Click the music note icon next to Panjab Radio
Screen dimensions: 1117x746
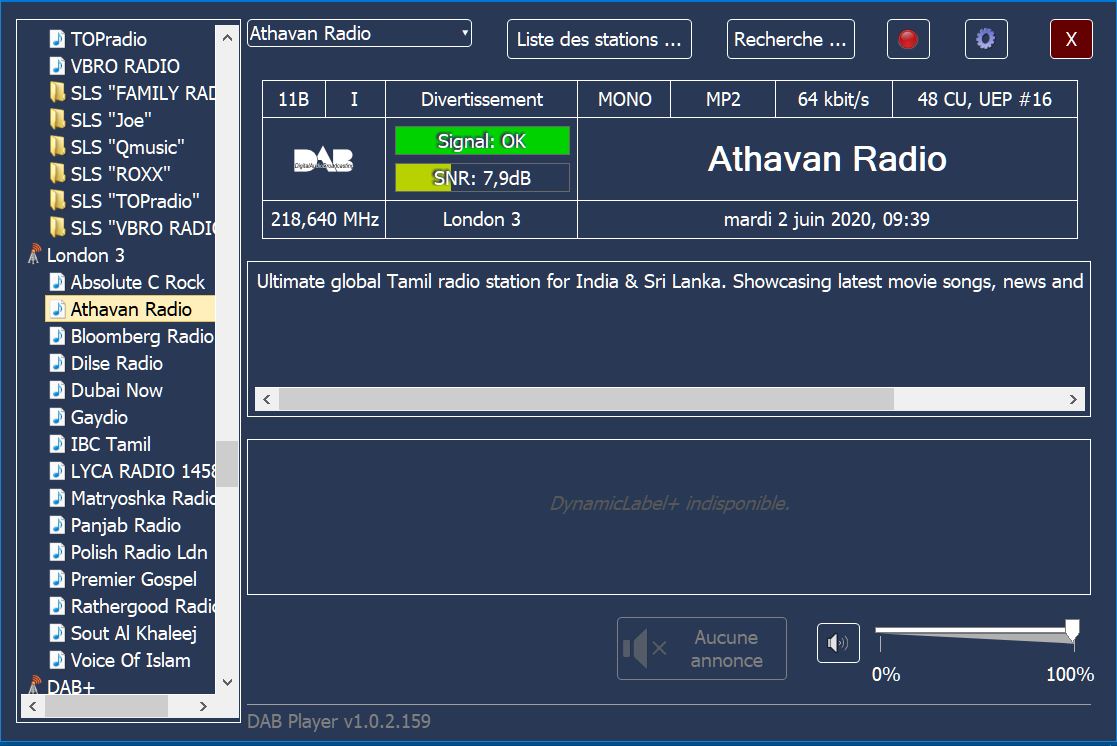click(x=57, y=525)
